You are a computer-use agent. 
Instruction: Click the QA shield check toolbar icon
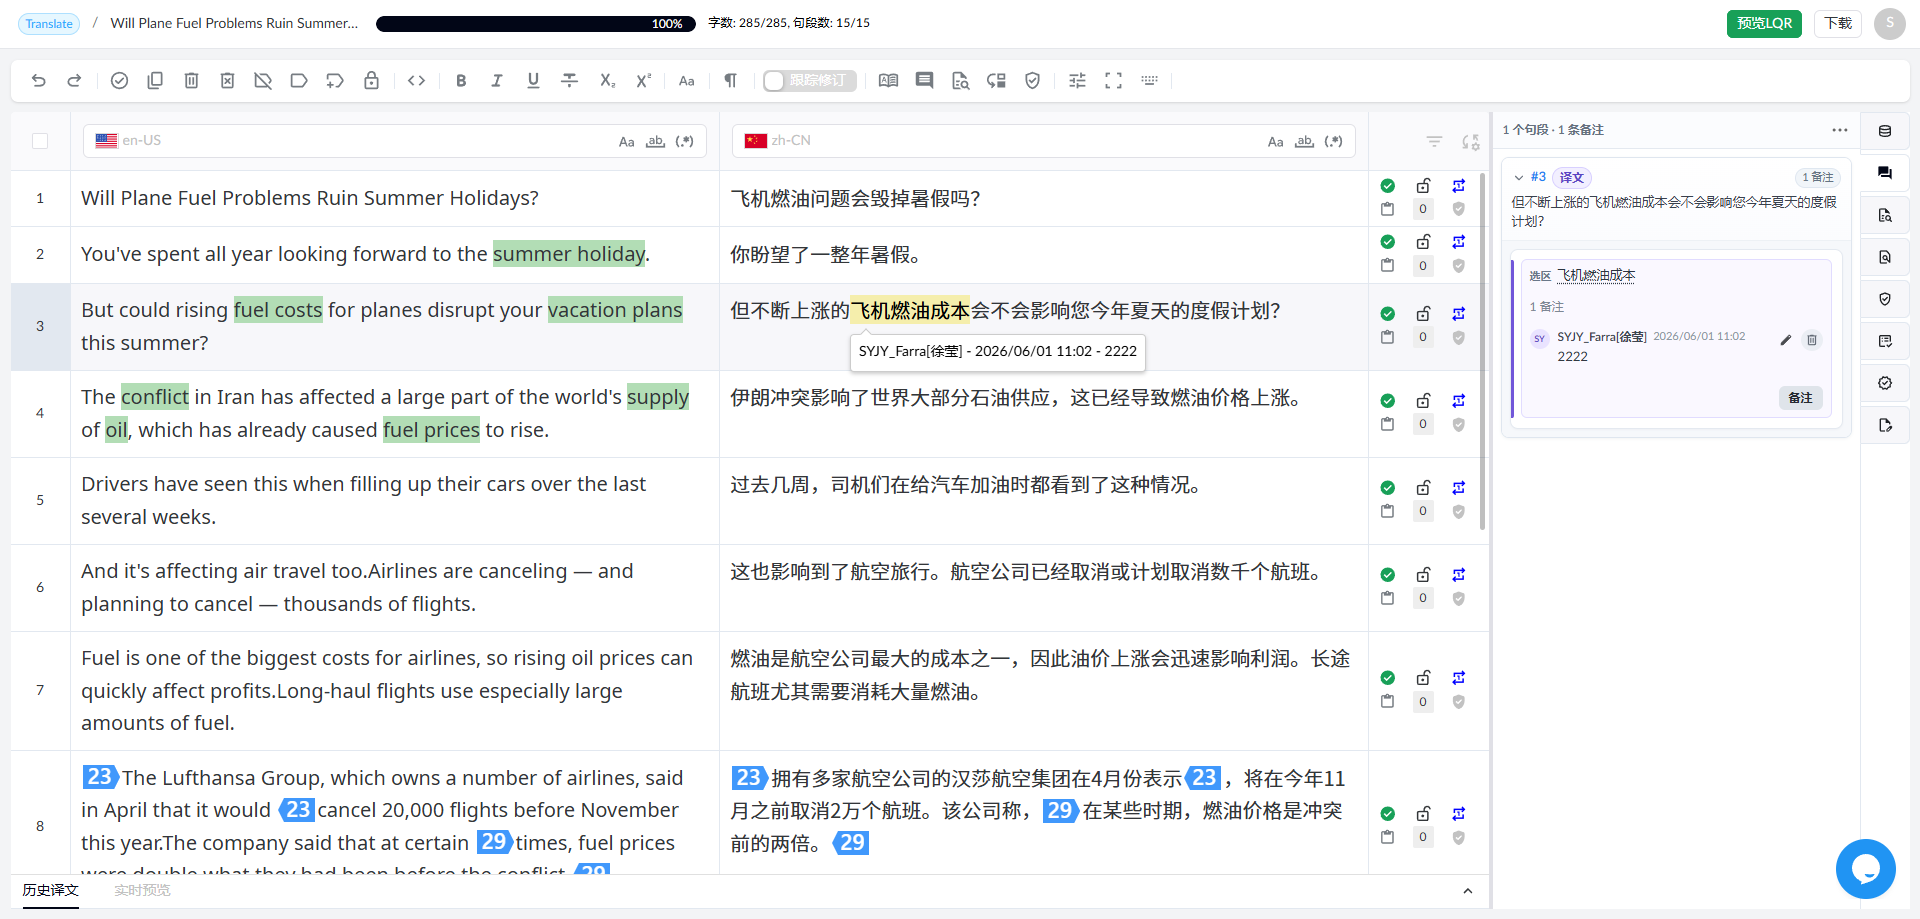click(1033, 81)
